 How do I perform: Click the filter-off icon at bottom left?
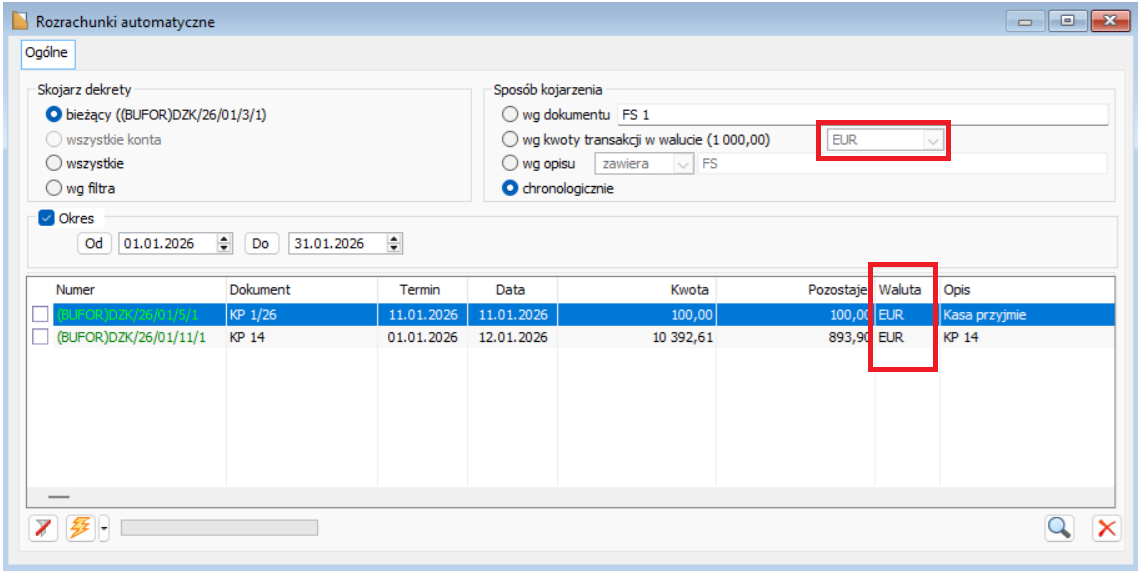[x=43, y=528]
